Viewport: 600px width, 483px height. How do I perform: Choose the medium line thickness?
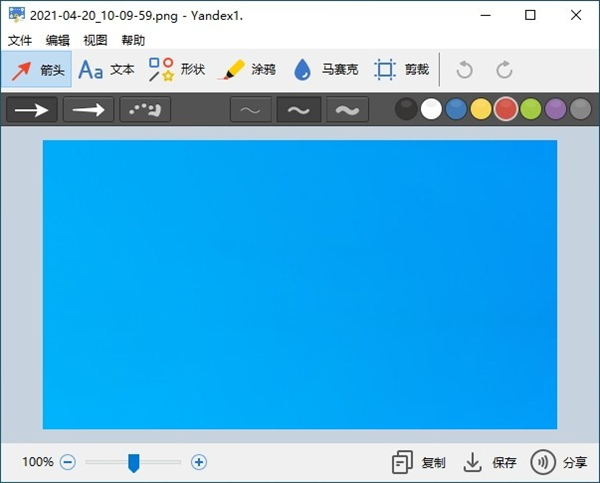click(x=299, y=110)
